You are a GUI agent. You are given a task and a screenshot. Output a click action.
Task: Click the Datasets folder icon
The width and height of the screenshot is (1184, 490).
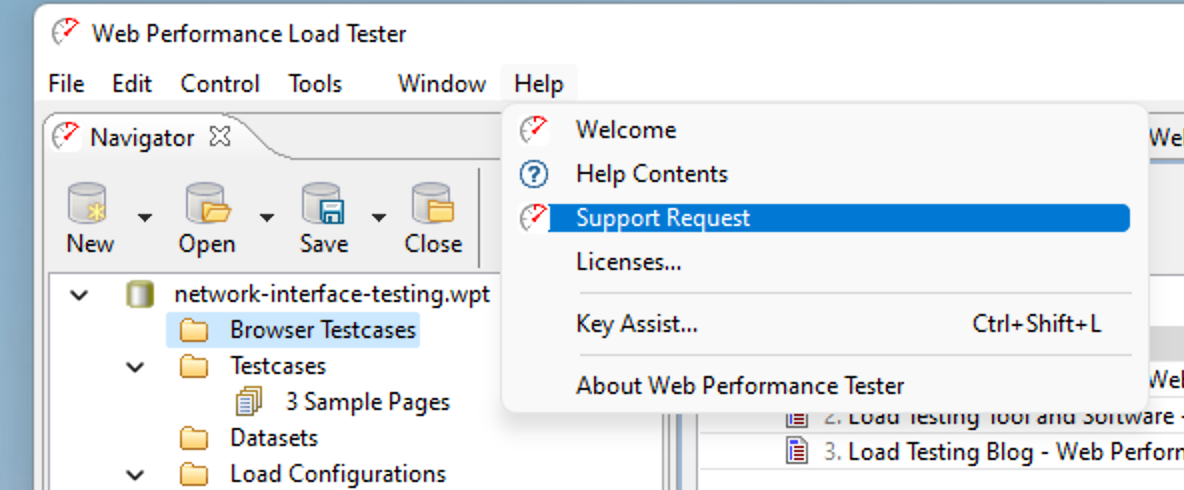195,439
